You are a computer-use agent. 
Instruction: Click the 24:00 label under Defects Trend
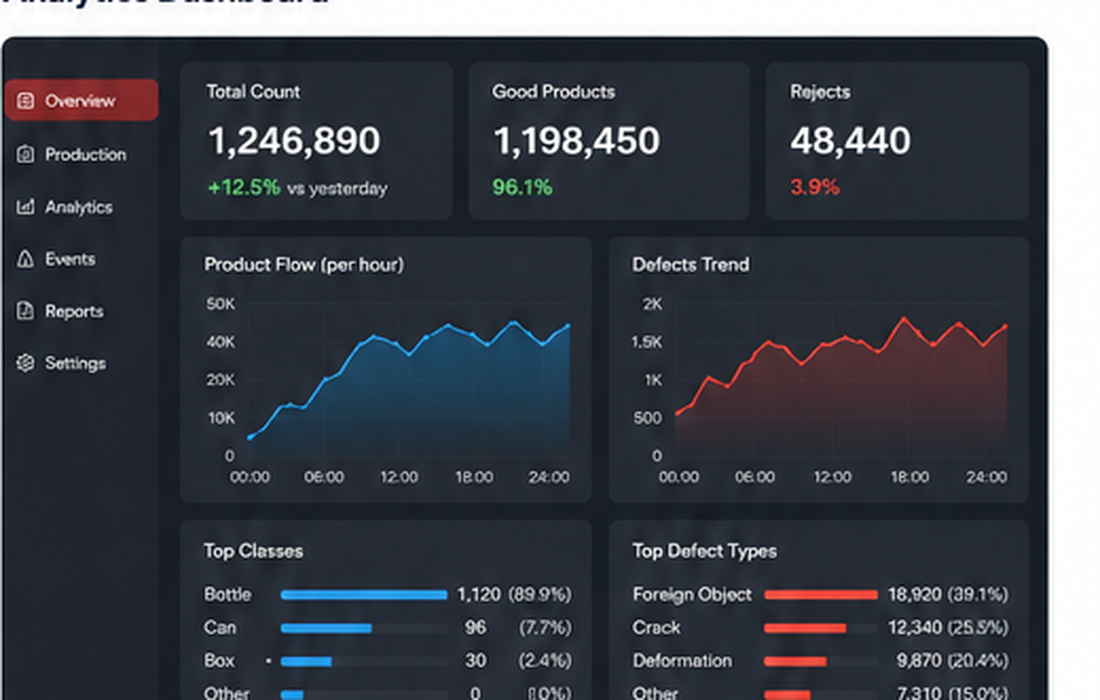click(986, 478)
